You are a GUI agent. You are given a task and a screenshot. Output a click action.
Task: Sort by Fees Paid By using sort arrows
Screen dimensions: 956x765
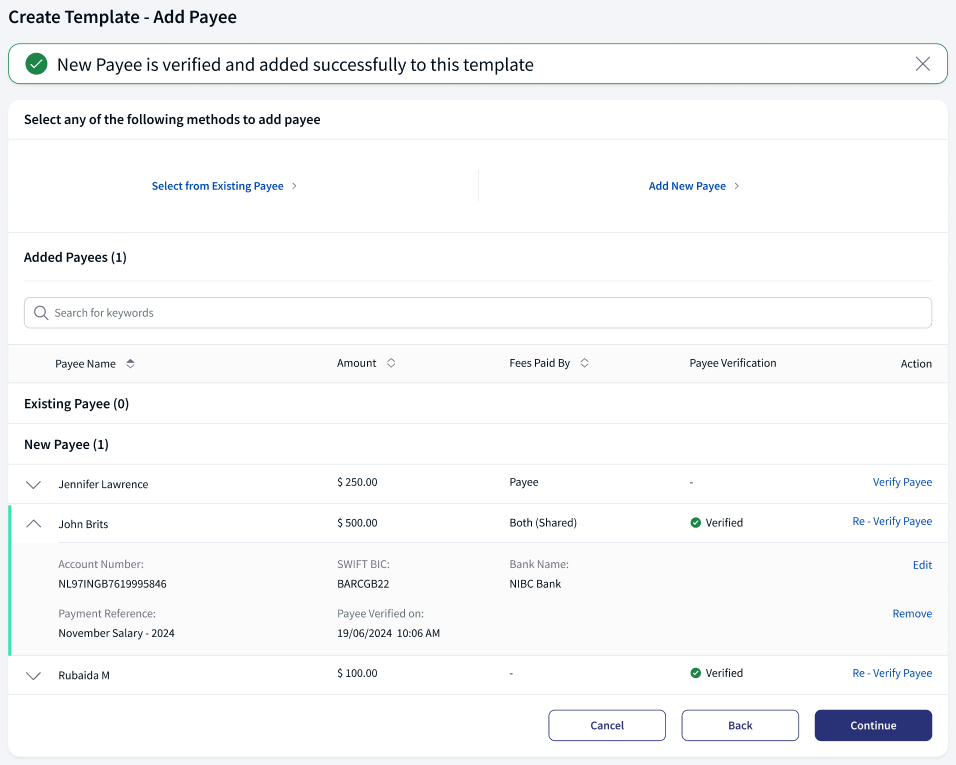tap(584, 363)
